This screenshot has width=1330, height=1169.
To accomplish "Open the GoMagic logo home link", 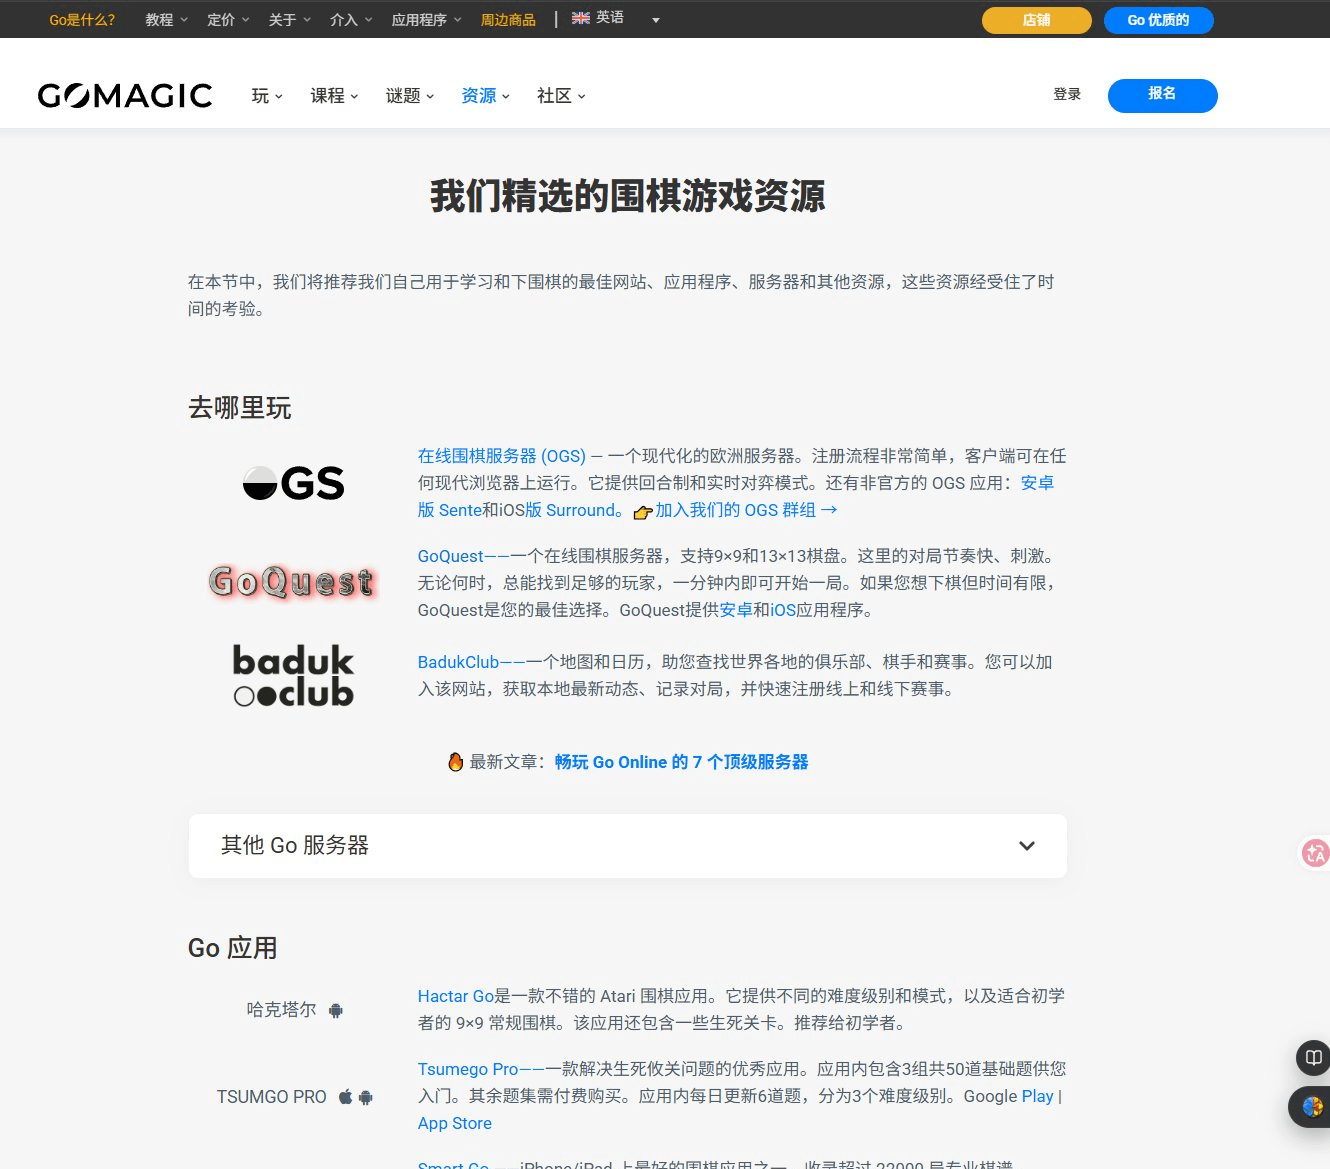I will [125, 95].
